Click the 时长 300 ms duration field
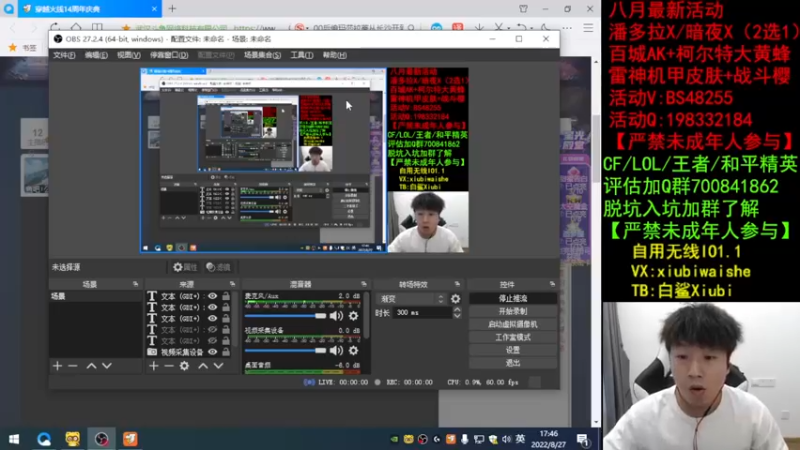 [422, 313]
